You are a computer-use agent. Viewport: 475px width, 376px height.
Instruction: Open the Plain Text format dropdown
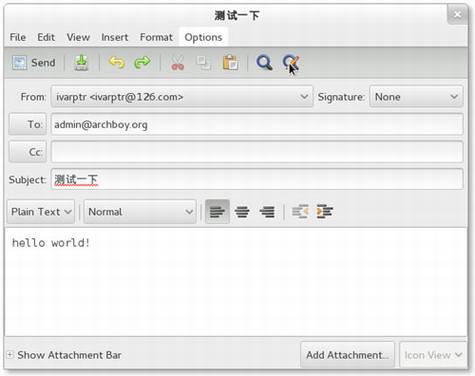pyautogui.click(x=41, y=212)
